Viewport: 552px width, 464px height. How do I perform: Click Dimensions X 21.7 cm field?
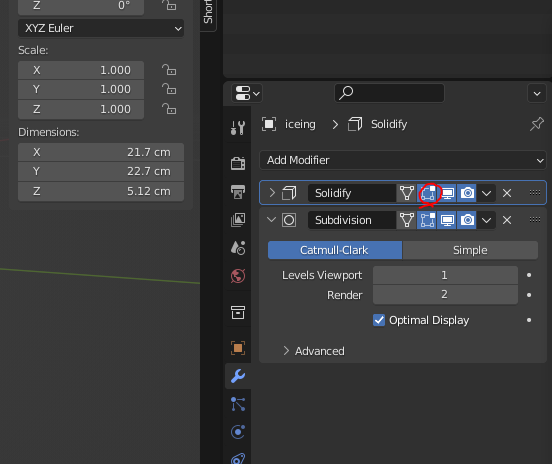click(x=101, y=152)
